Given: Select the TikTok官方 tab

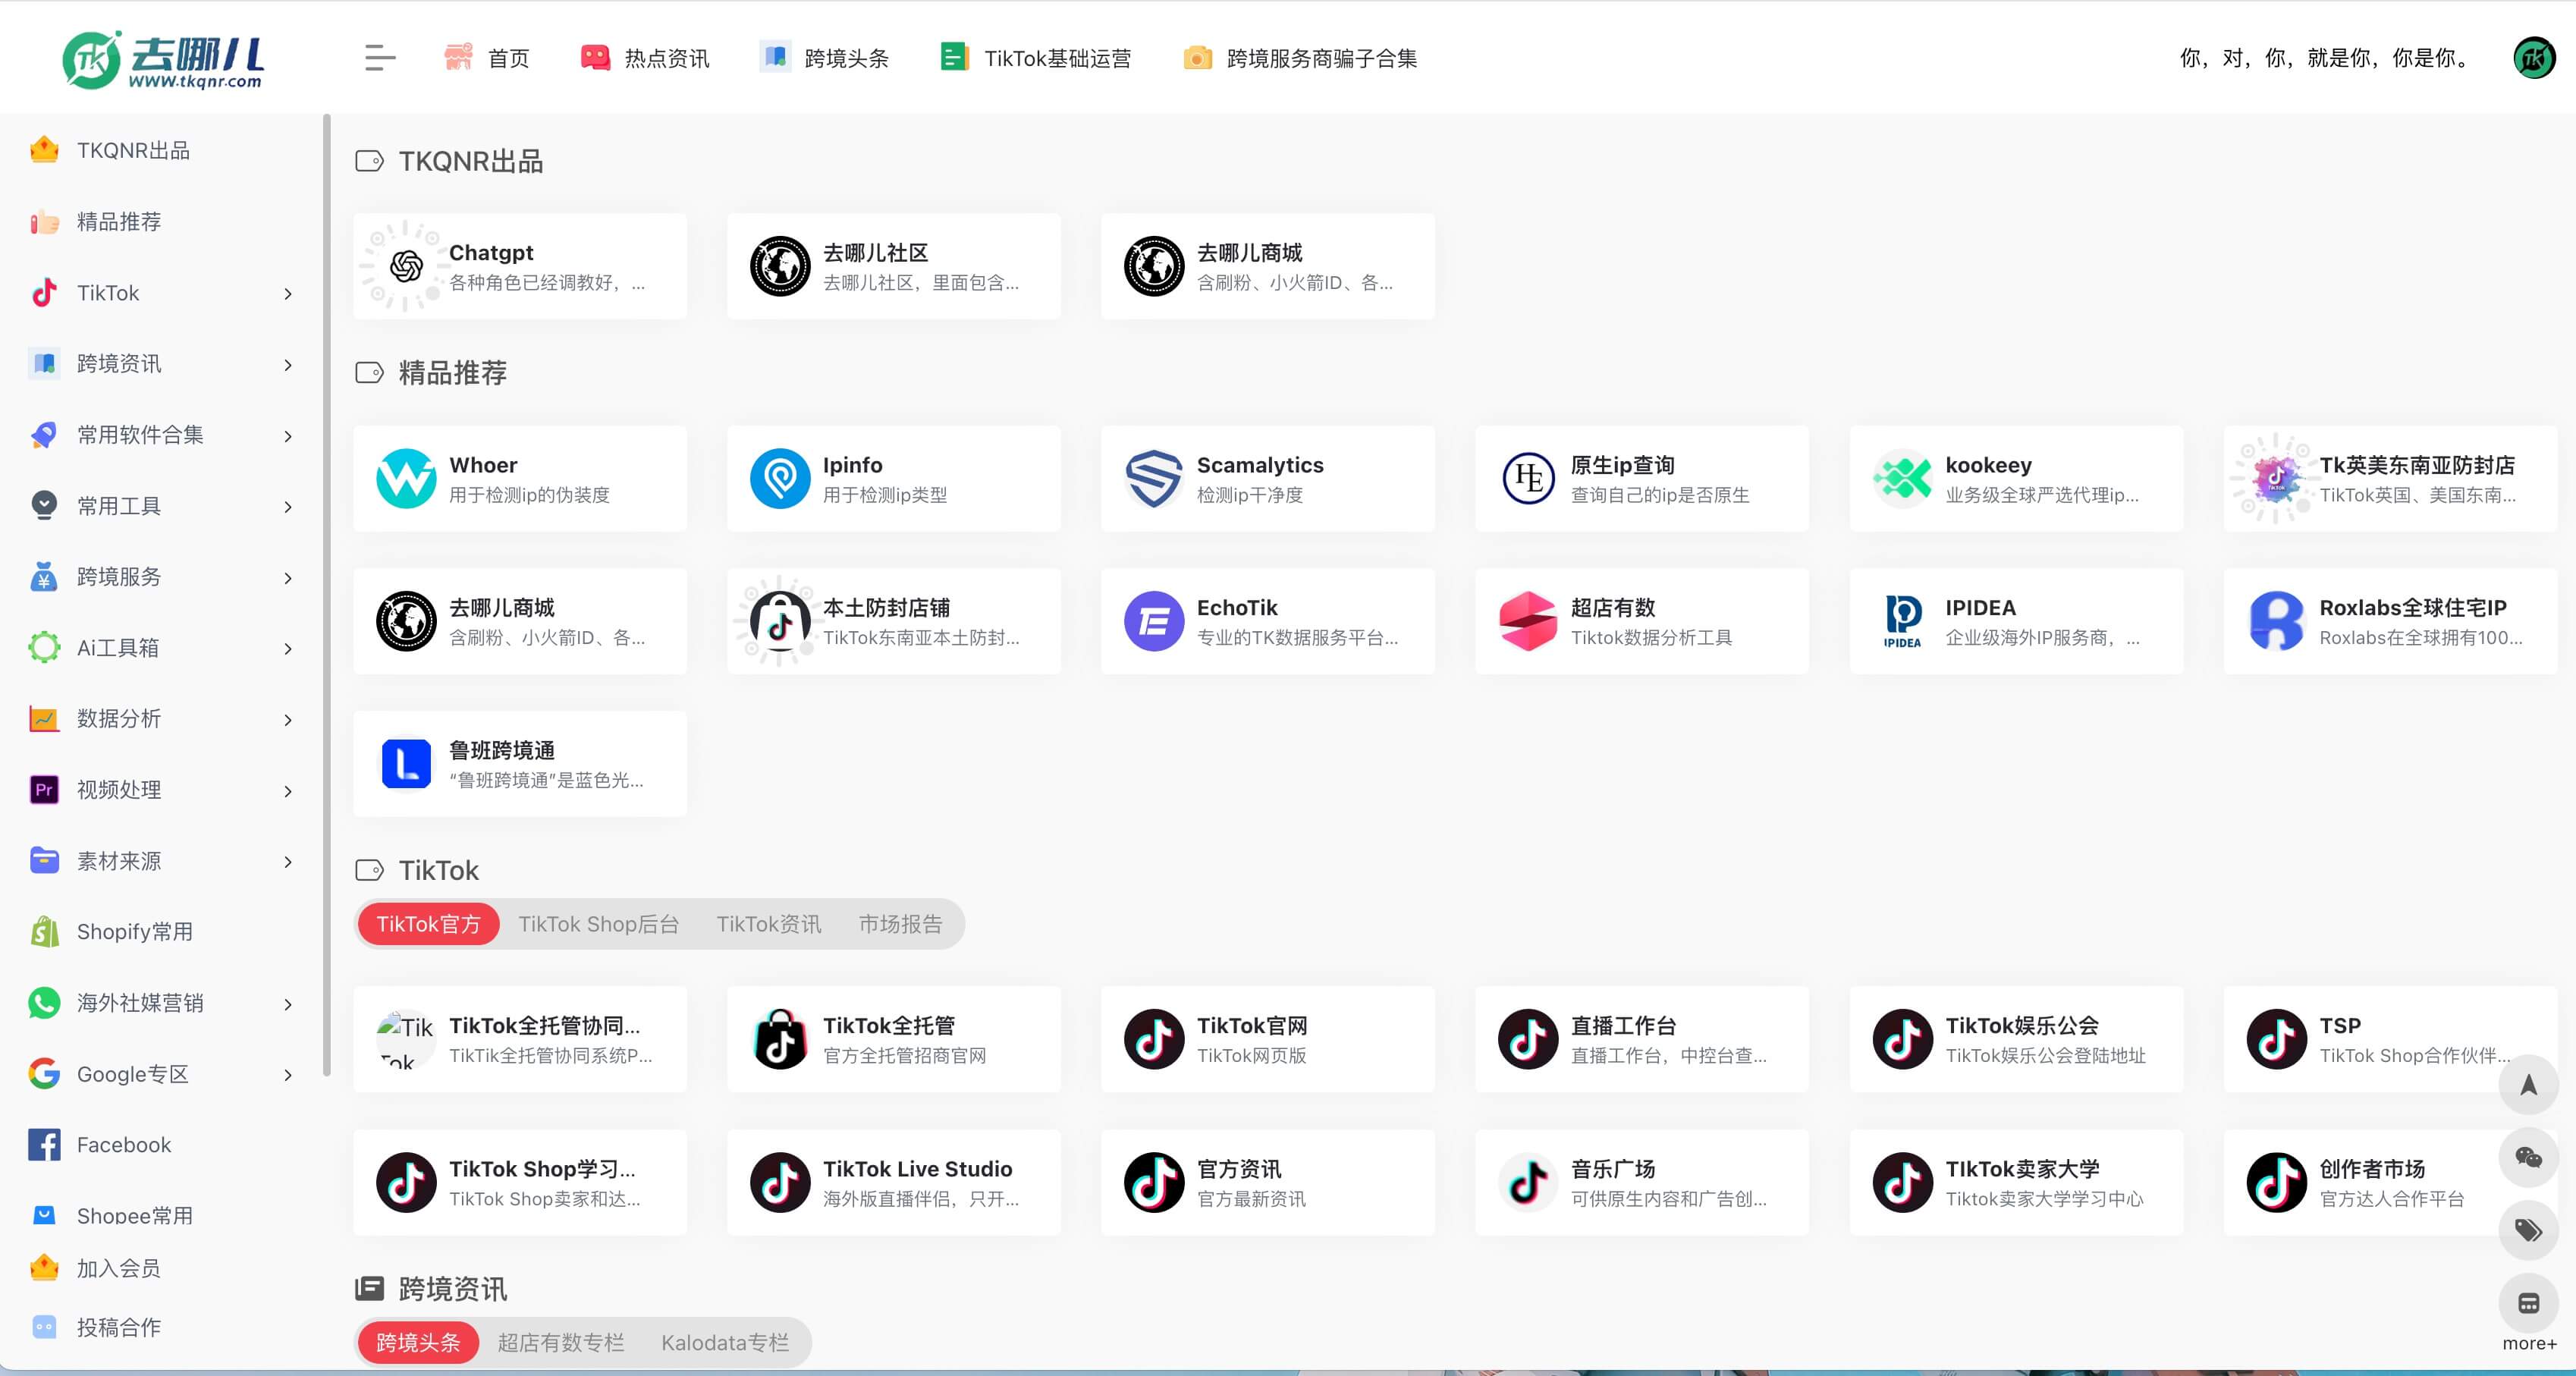Looking at the screenshot, I should tap(428, 924).
